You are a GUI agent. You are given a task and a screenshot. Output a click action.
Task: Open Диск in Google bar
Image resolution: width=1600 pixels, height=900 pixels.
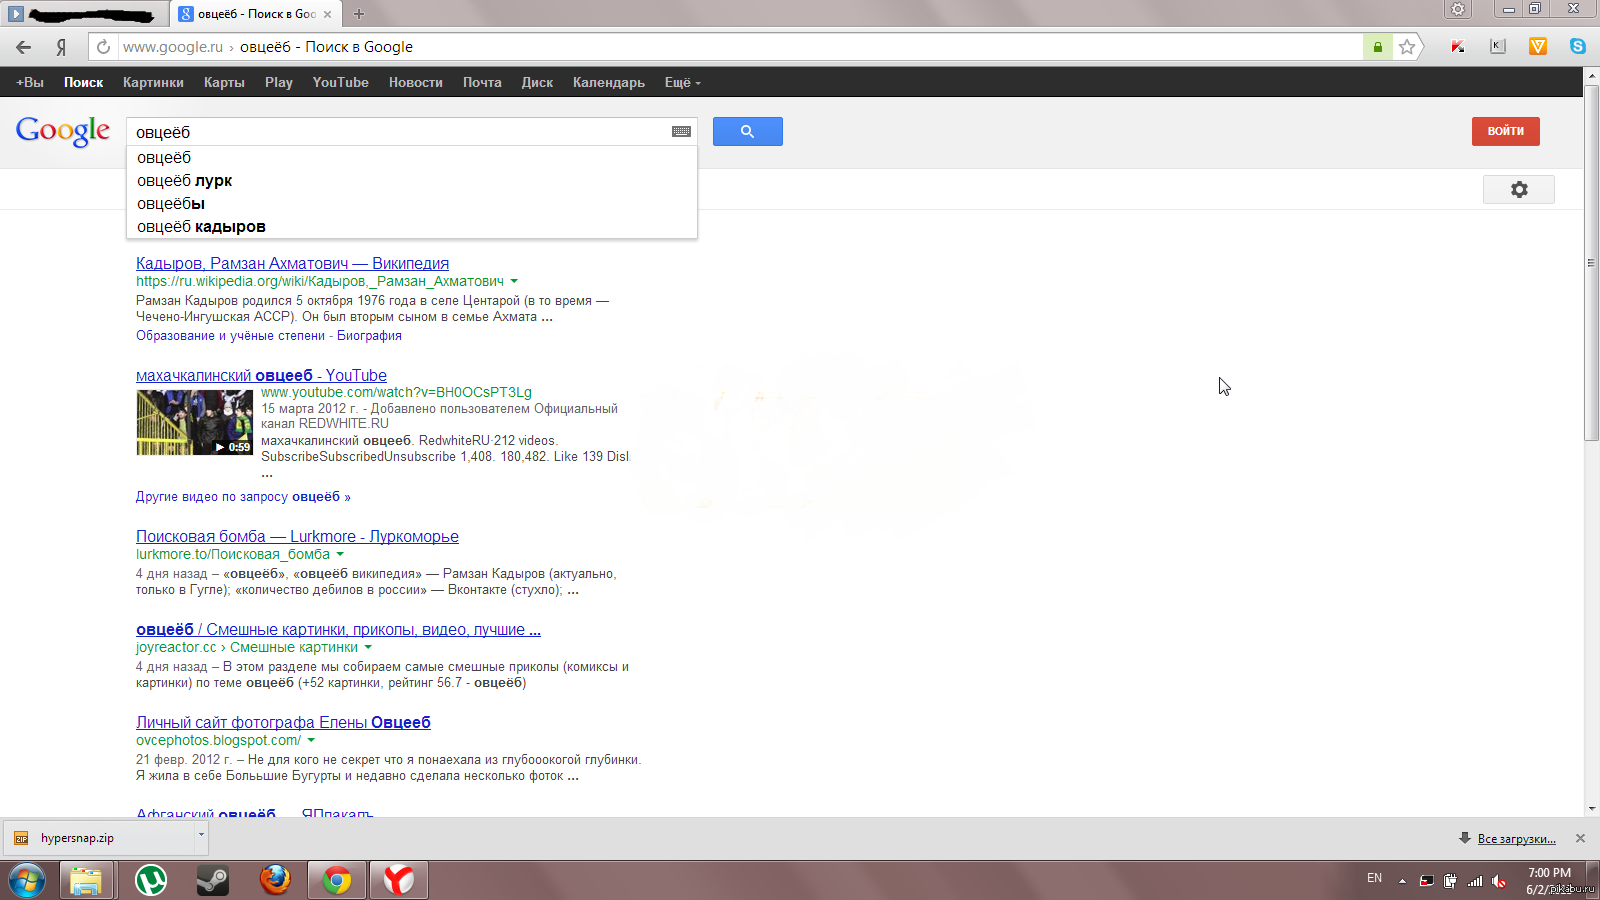537,83
